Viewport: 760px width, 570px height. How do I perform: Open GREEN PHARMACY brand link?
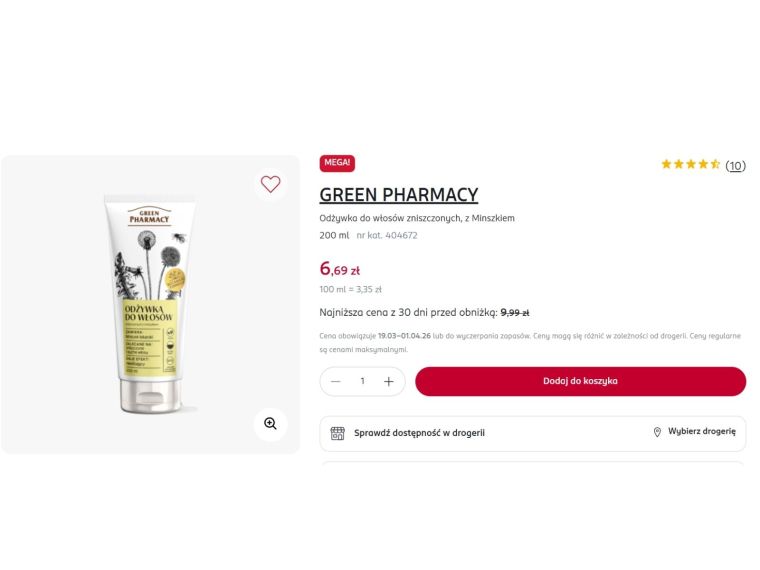(x=399, y=195)
